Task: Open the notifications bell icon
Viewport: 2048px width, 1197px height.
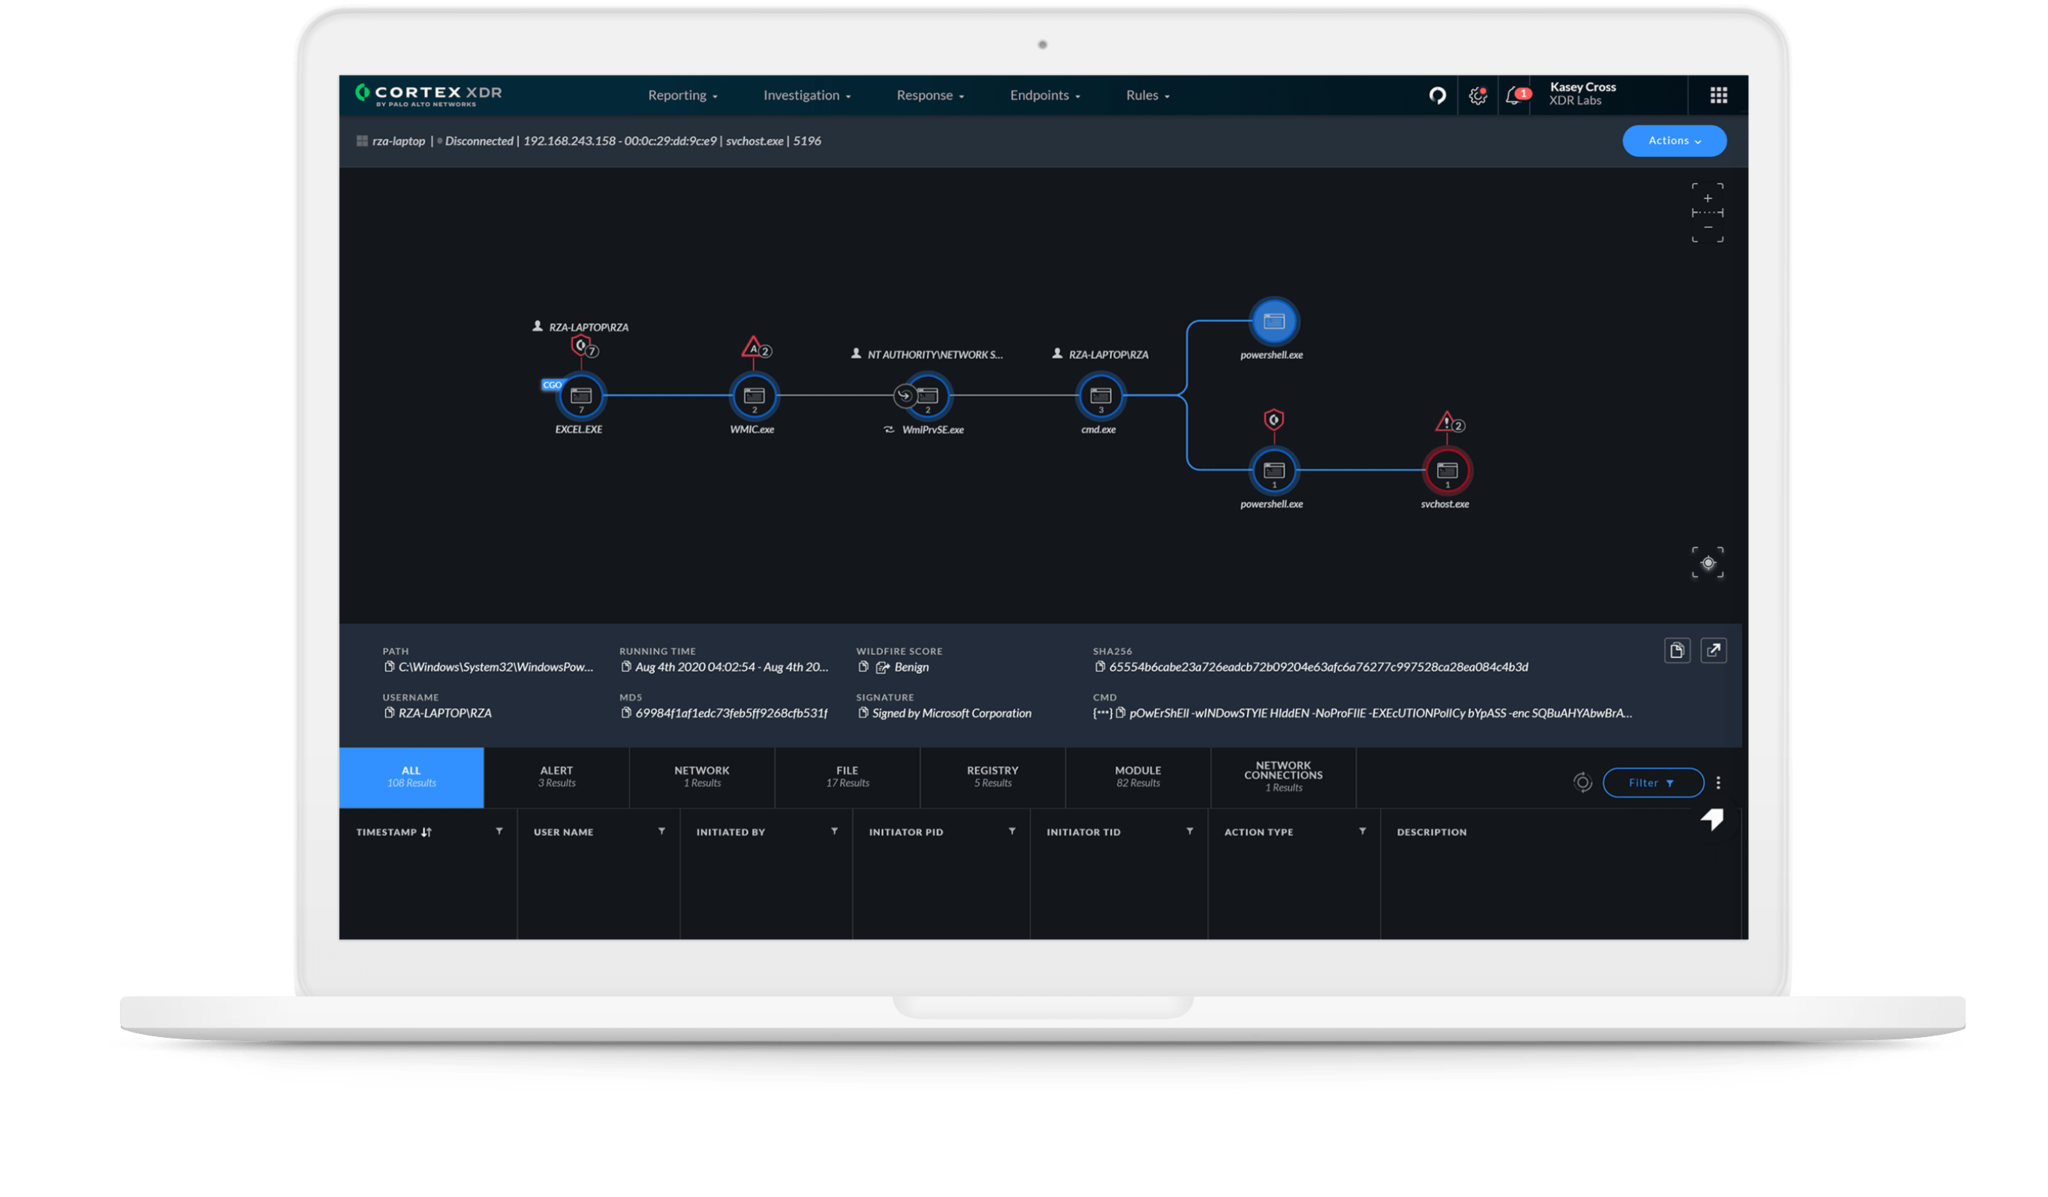Action: [x=1514, y=96]
